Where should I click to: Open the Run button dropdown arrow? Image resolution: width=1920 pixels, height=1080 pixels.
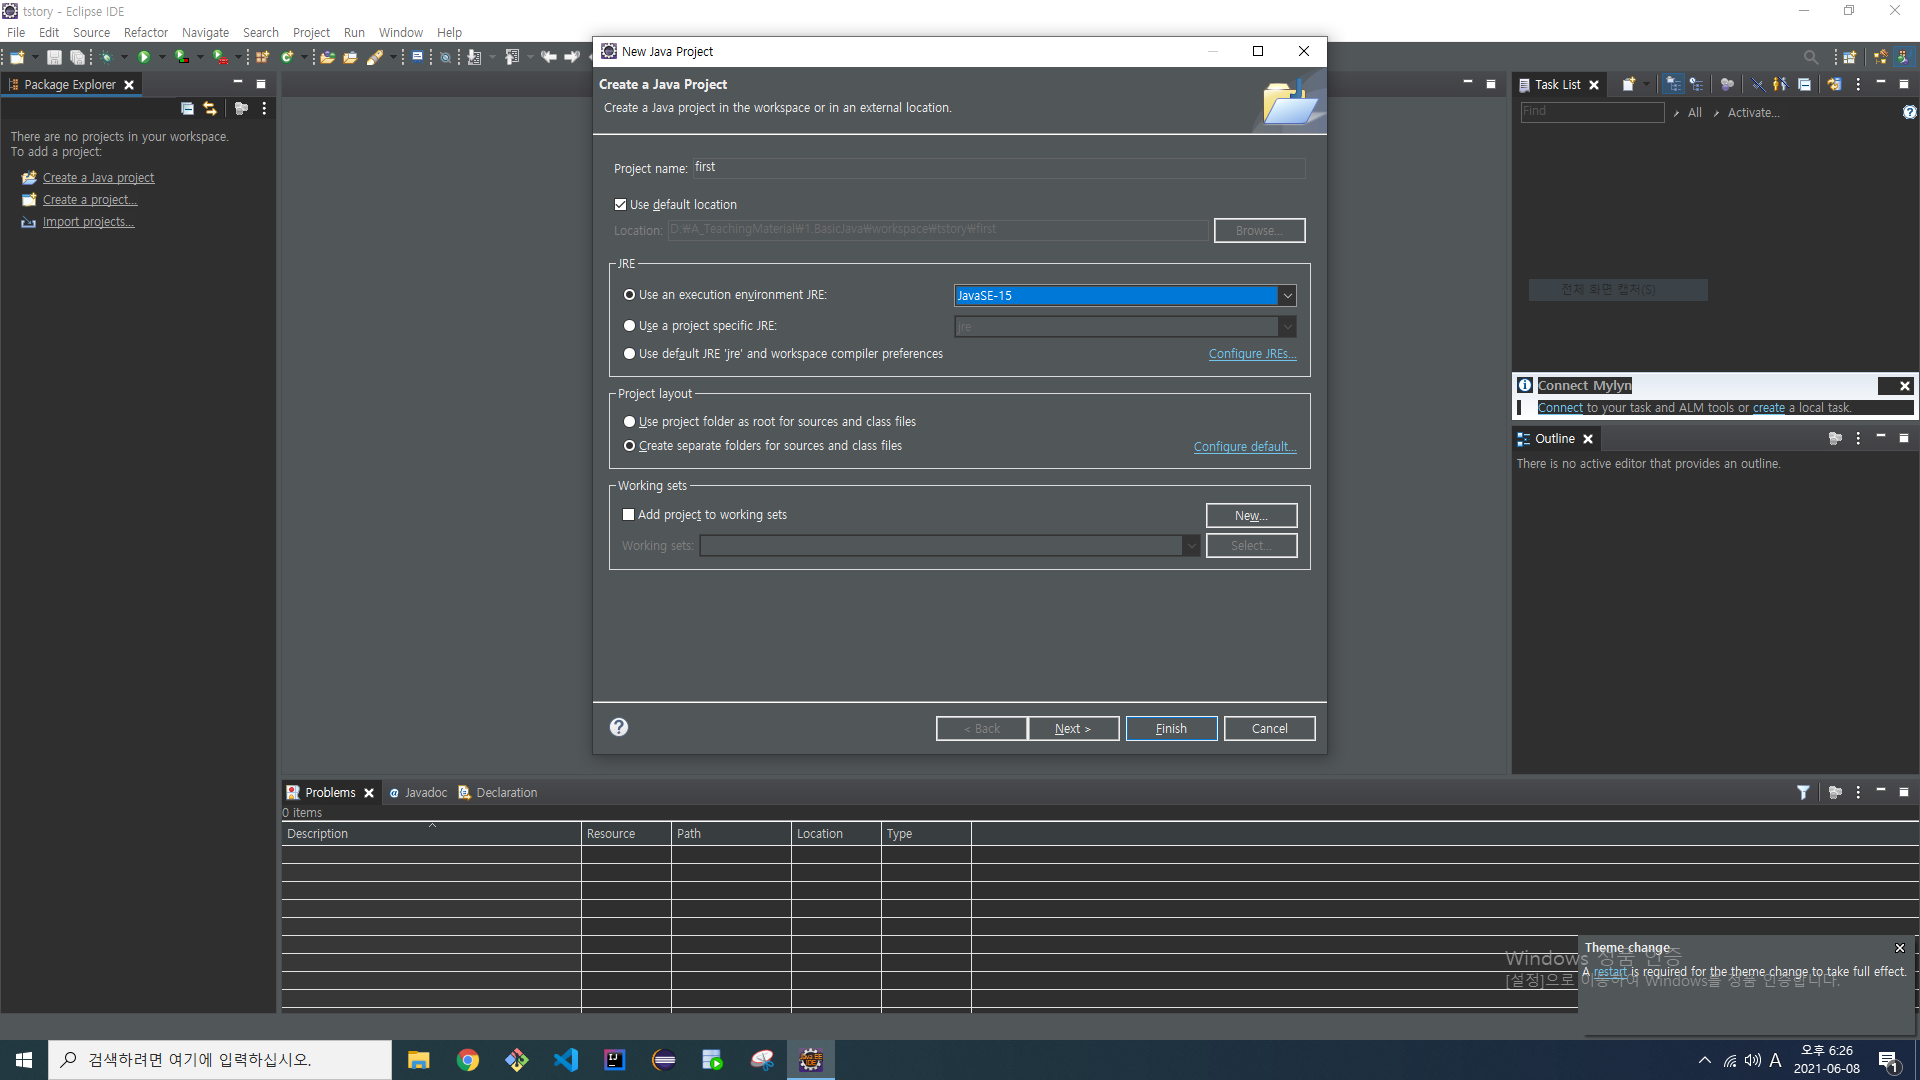[162, 57]
